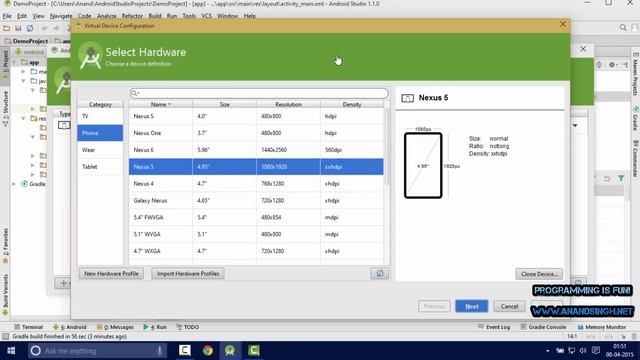Click the Ask me anything search box
Screen dimensions: 640x360
98,351
